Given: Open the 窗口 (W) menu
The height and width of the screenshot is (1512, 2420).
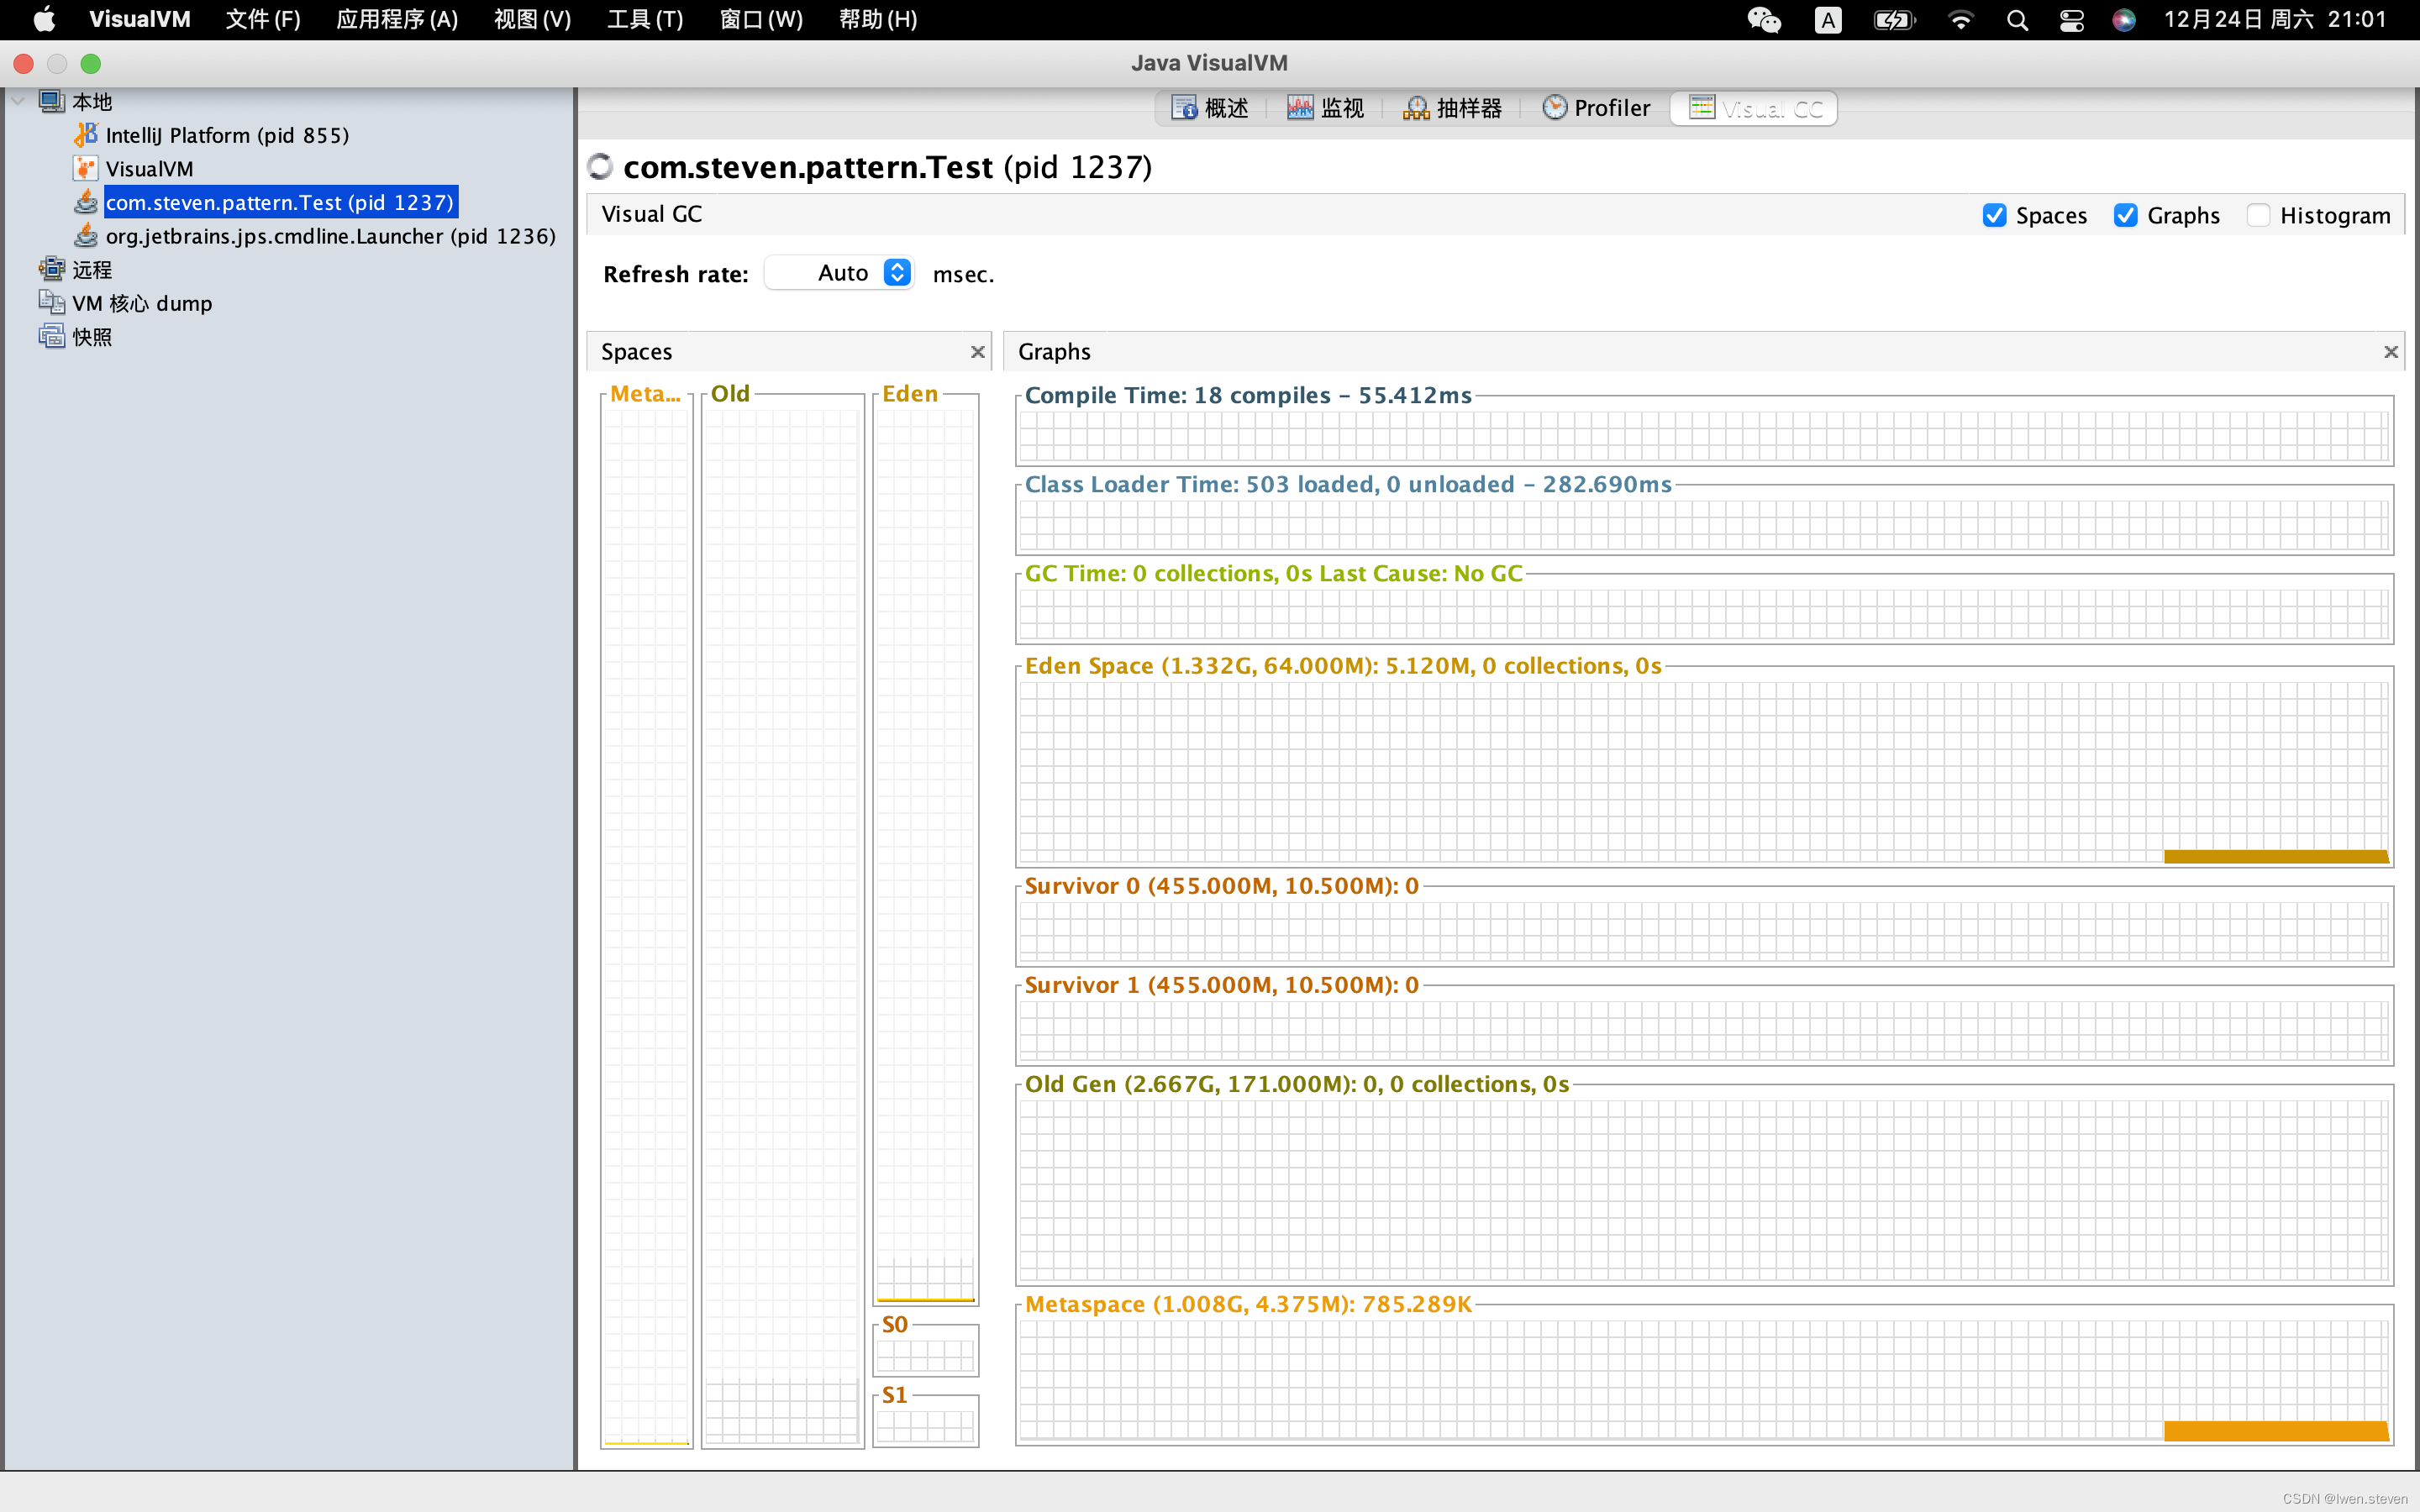Looking at the screenshot, I should 761,19.
